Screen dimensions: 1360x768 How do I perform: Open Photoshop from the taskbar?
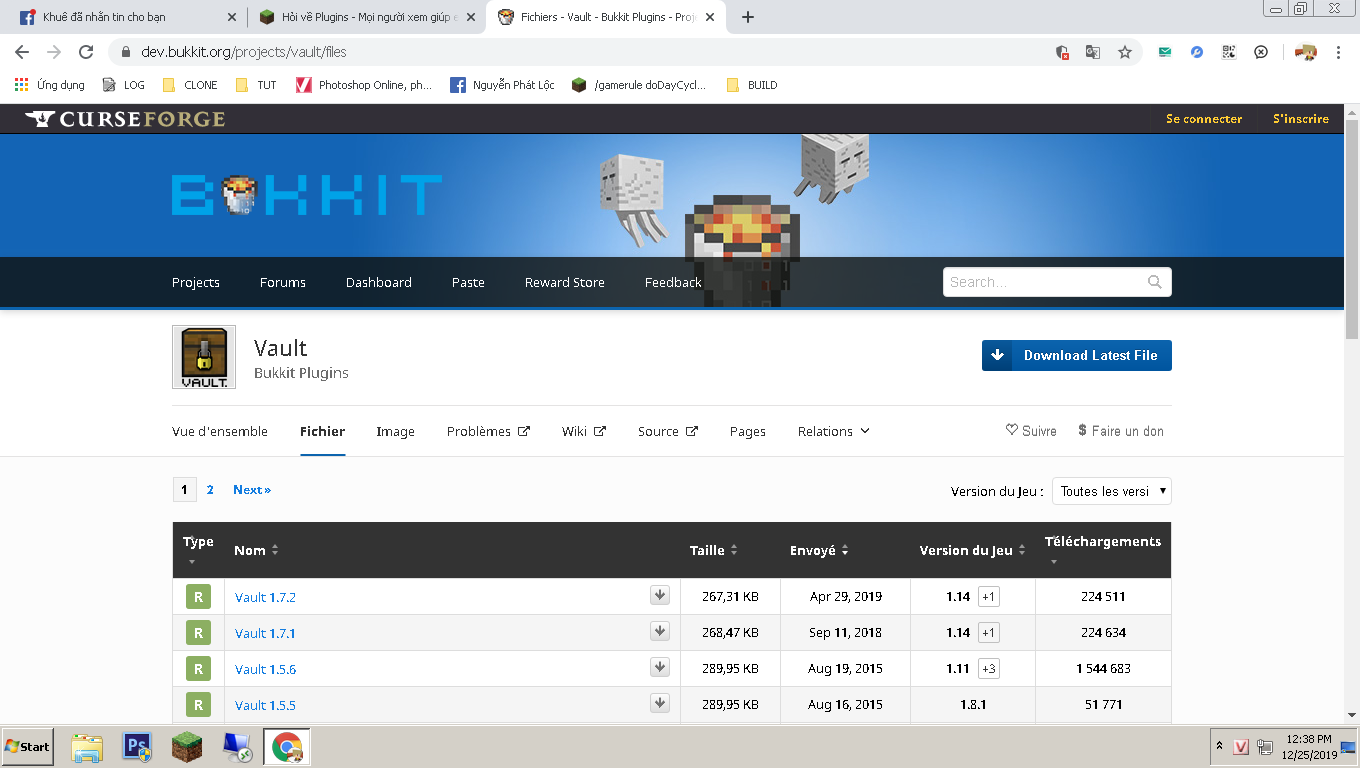click(x=137, y=747)
